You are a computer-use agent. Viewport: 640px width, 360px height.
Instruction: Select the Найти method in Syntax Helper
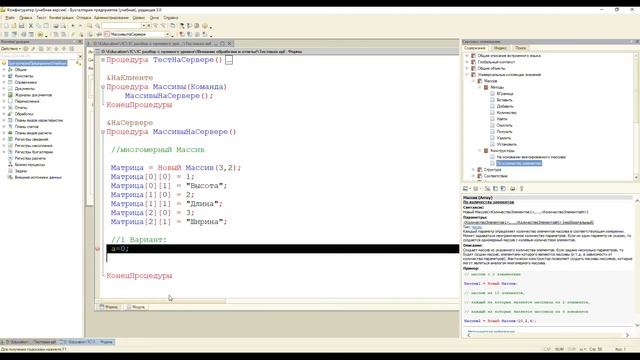(502, 119)
